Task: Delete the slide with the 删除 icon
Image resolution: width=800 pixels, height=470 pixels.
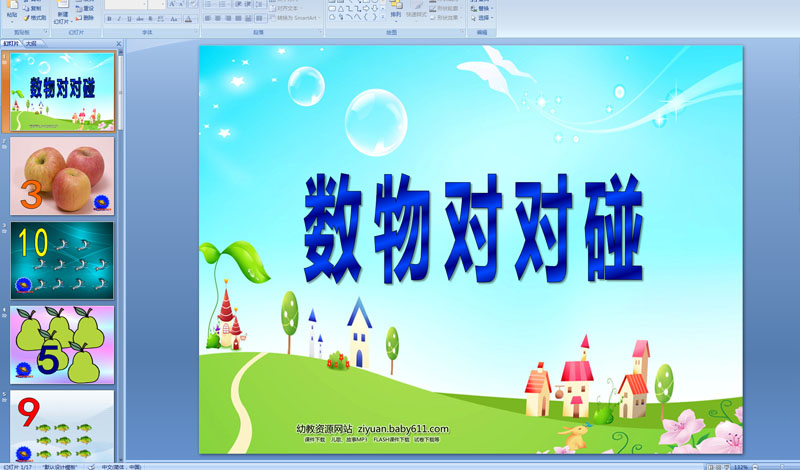Action: pos(85,18)
